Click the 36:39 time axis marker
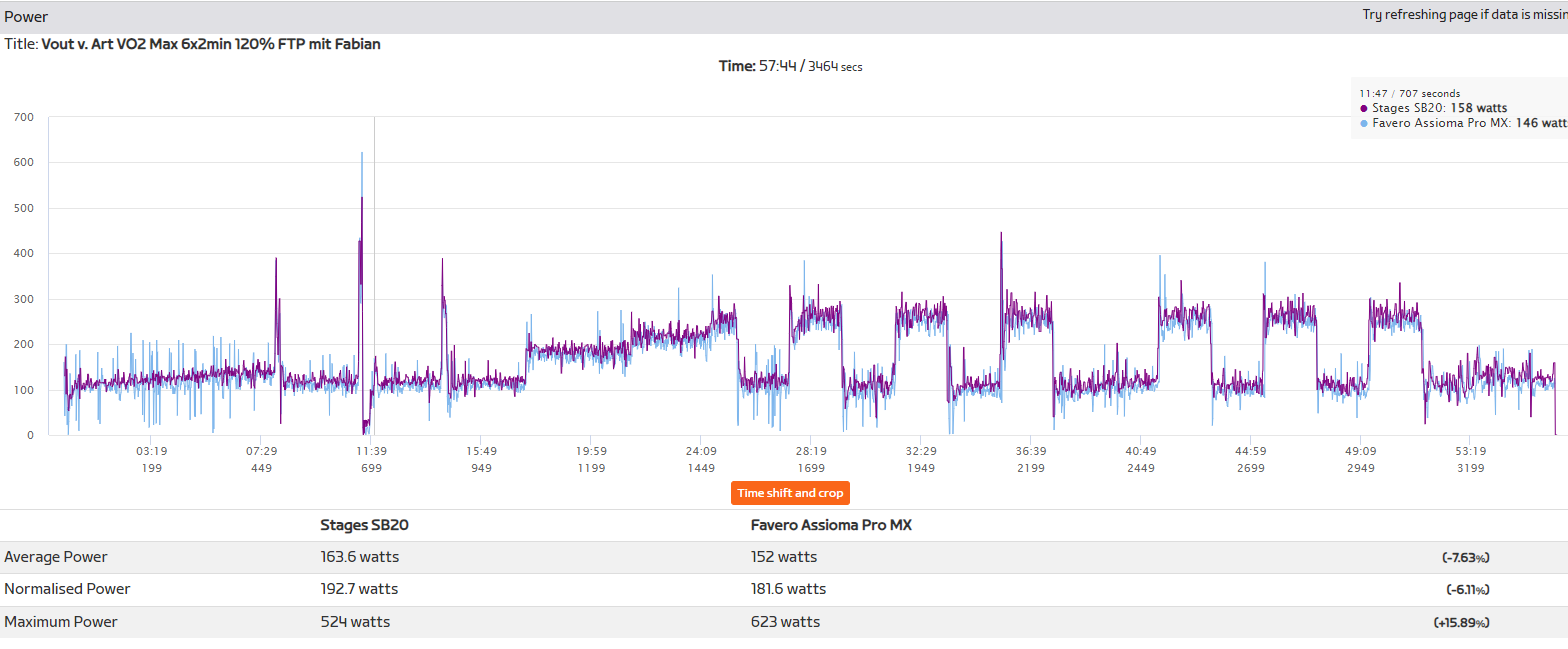This screenshot has width=1568, height=649. click(x=1031, y=451)
